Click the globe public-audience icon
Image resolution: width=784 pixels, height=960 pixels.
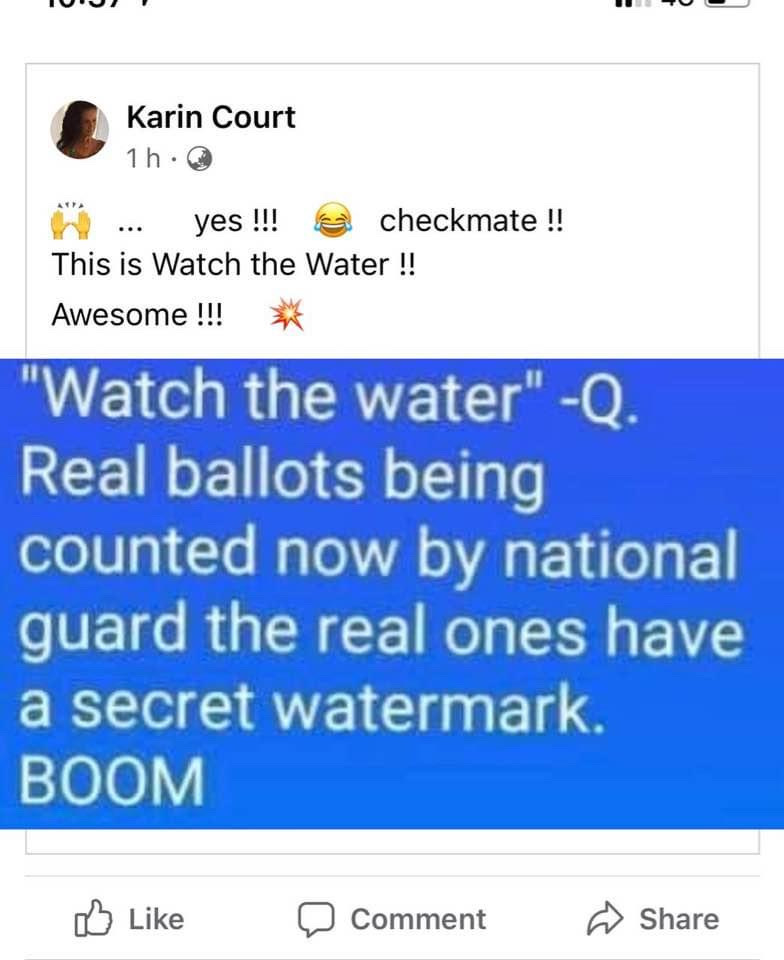[199, 159]
